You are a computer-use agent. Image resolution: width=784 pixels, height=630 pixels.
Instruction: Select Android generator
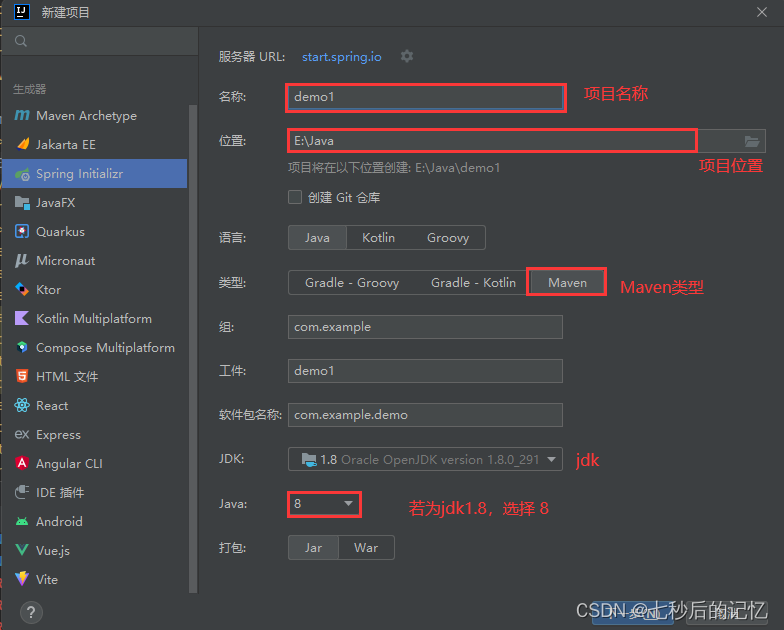coord(94,522)
